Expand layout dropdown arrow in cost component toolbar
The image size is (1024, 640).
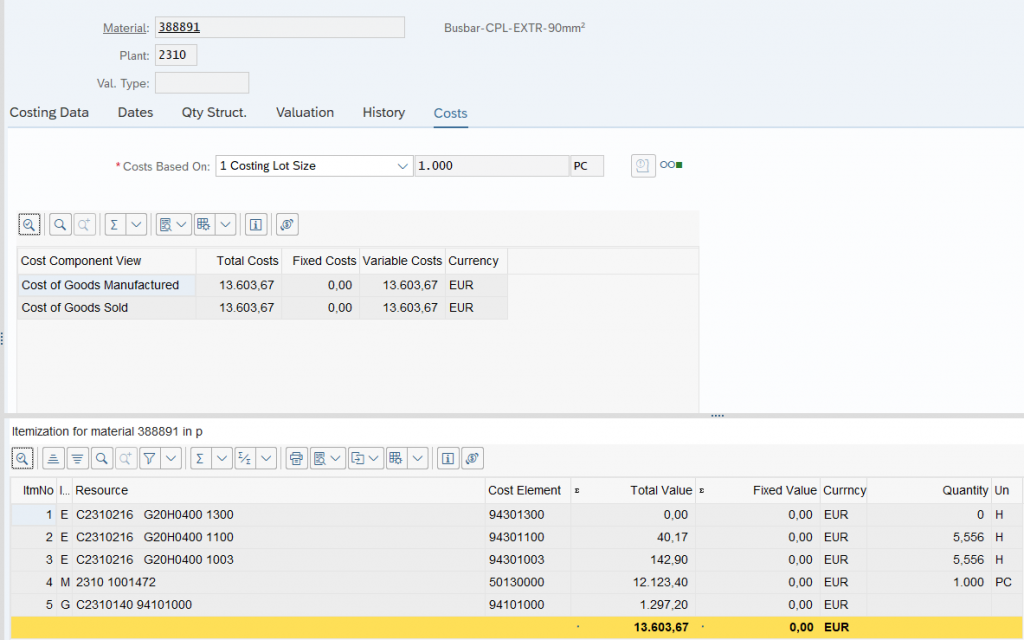click(x=225, y=225)
